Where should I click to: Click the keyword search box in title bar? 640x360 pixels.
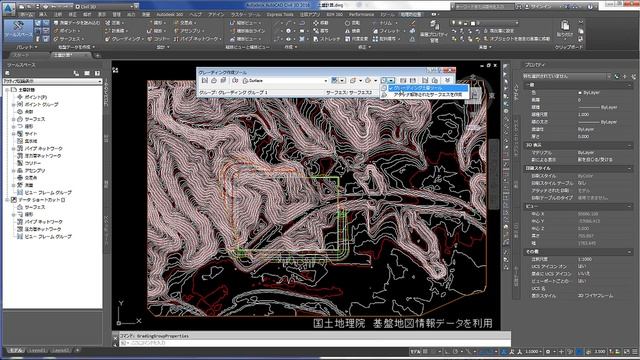click(x=484, y=7)
